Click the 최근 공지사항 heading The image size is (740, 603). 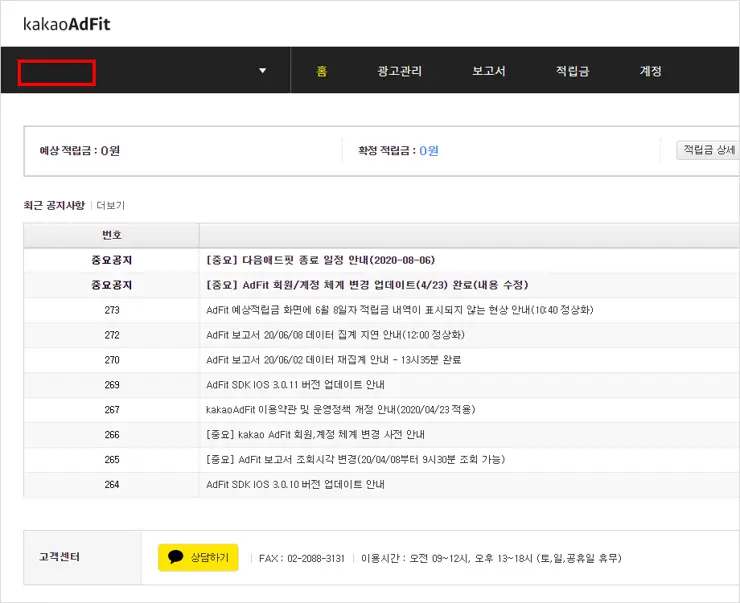[x=54, y=205]
